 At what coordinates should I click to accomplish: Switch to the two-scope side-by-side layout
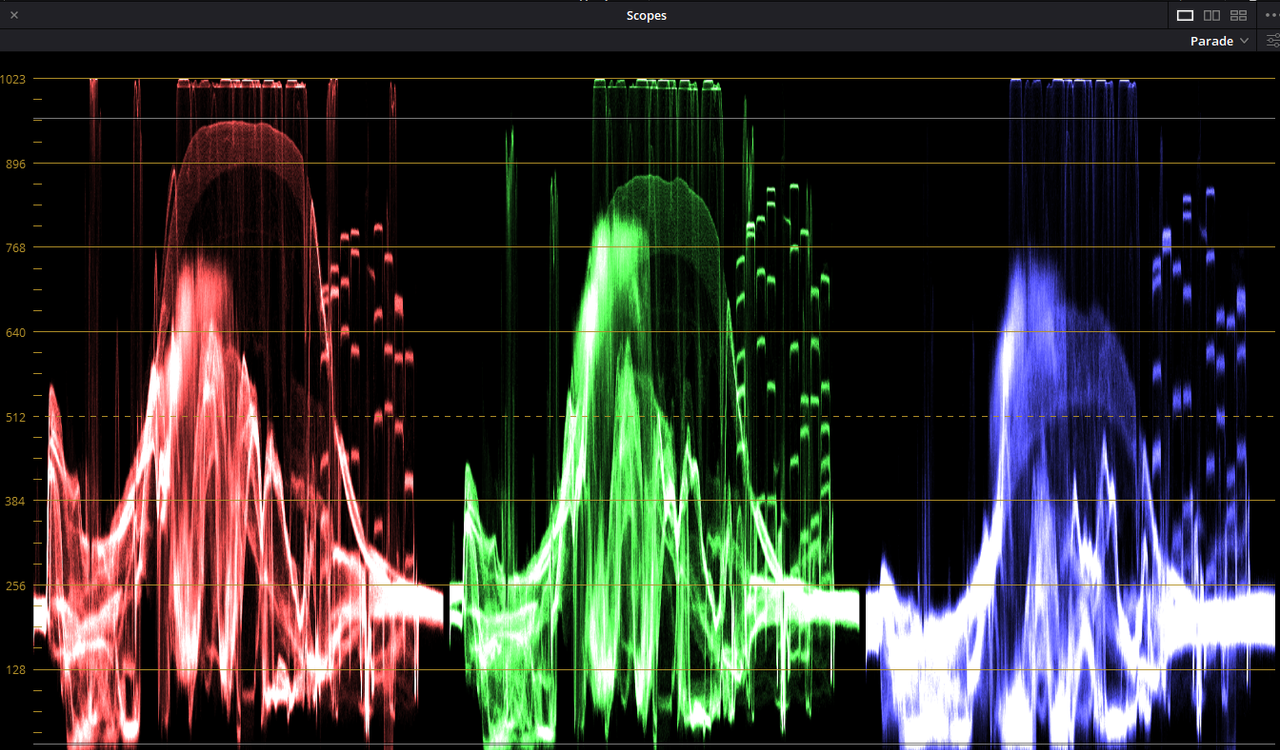1212,15
